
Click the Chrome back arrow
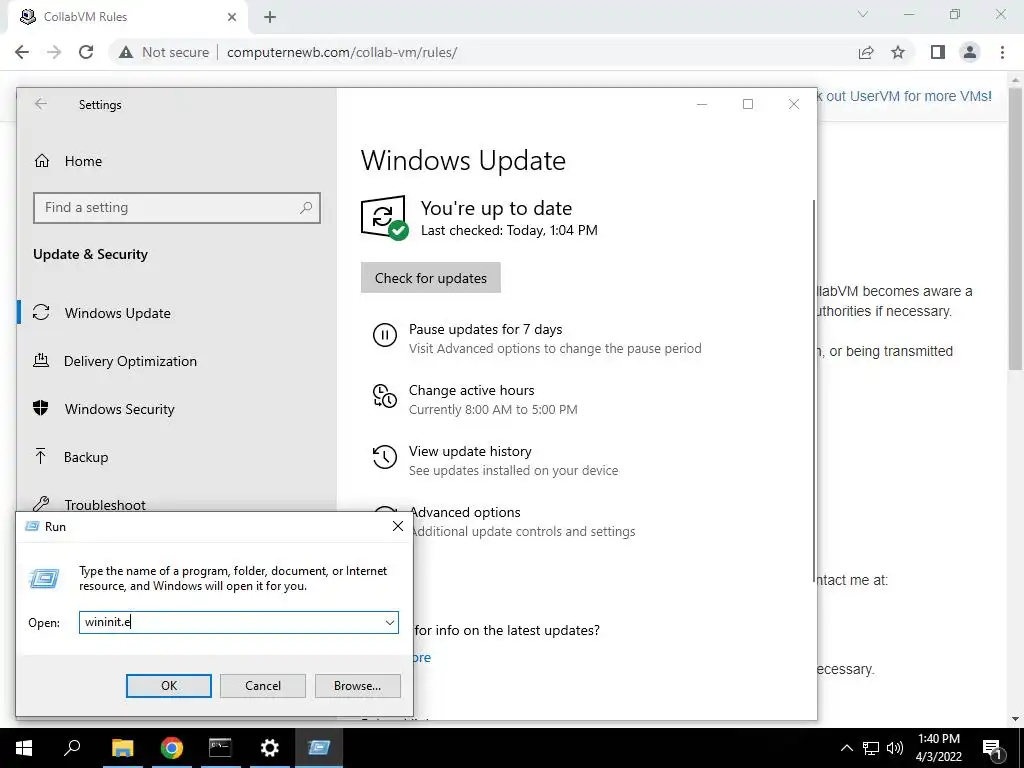(22, 52)
